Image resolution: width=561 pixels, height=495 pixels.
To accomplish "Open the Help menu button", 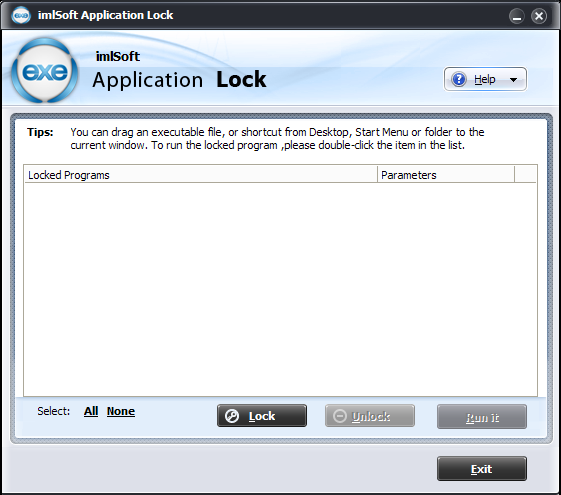I will (x=485, y=79).
